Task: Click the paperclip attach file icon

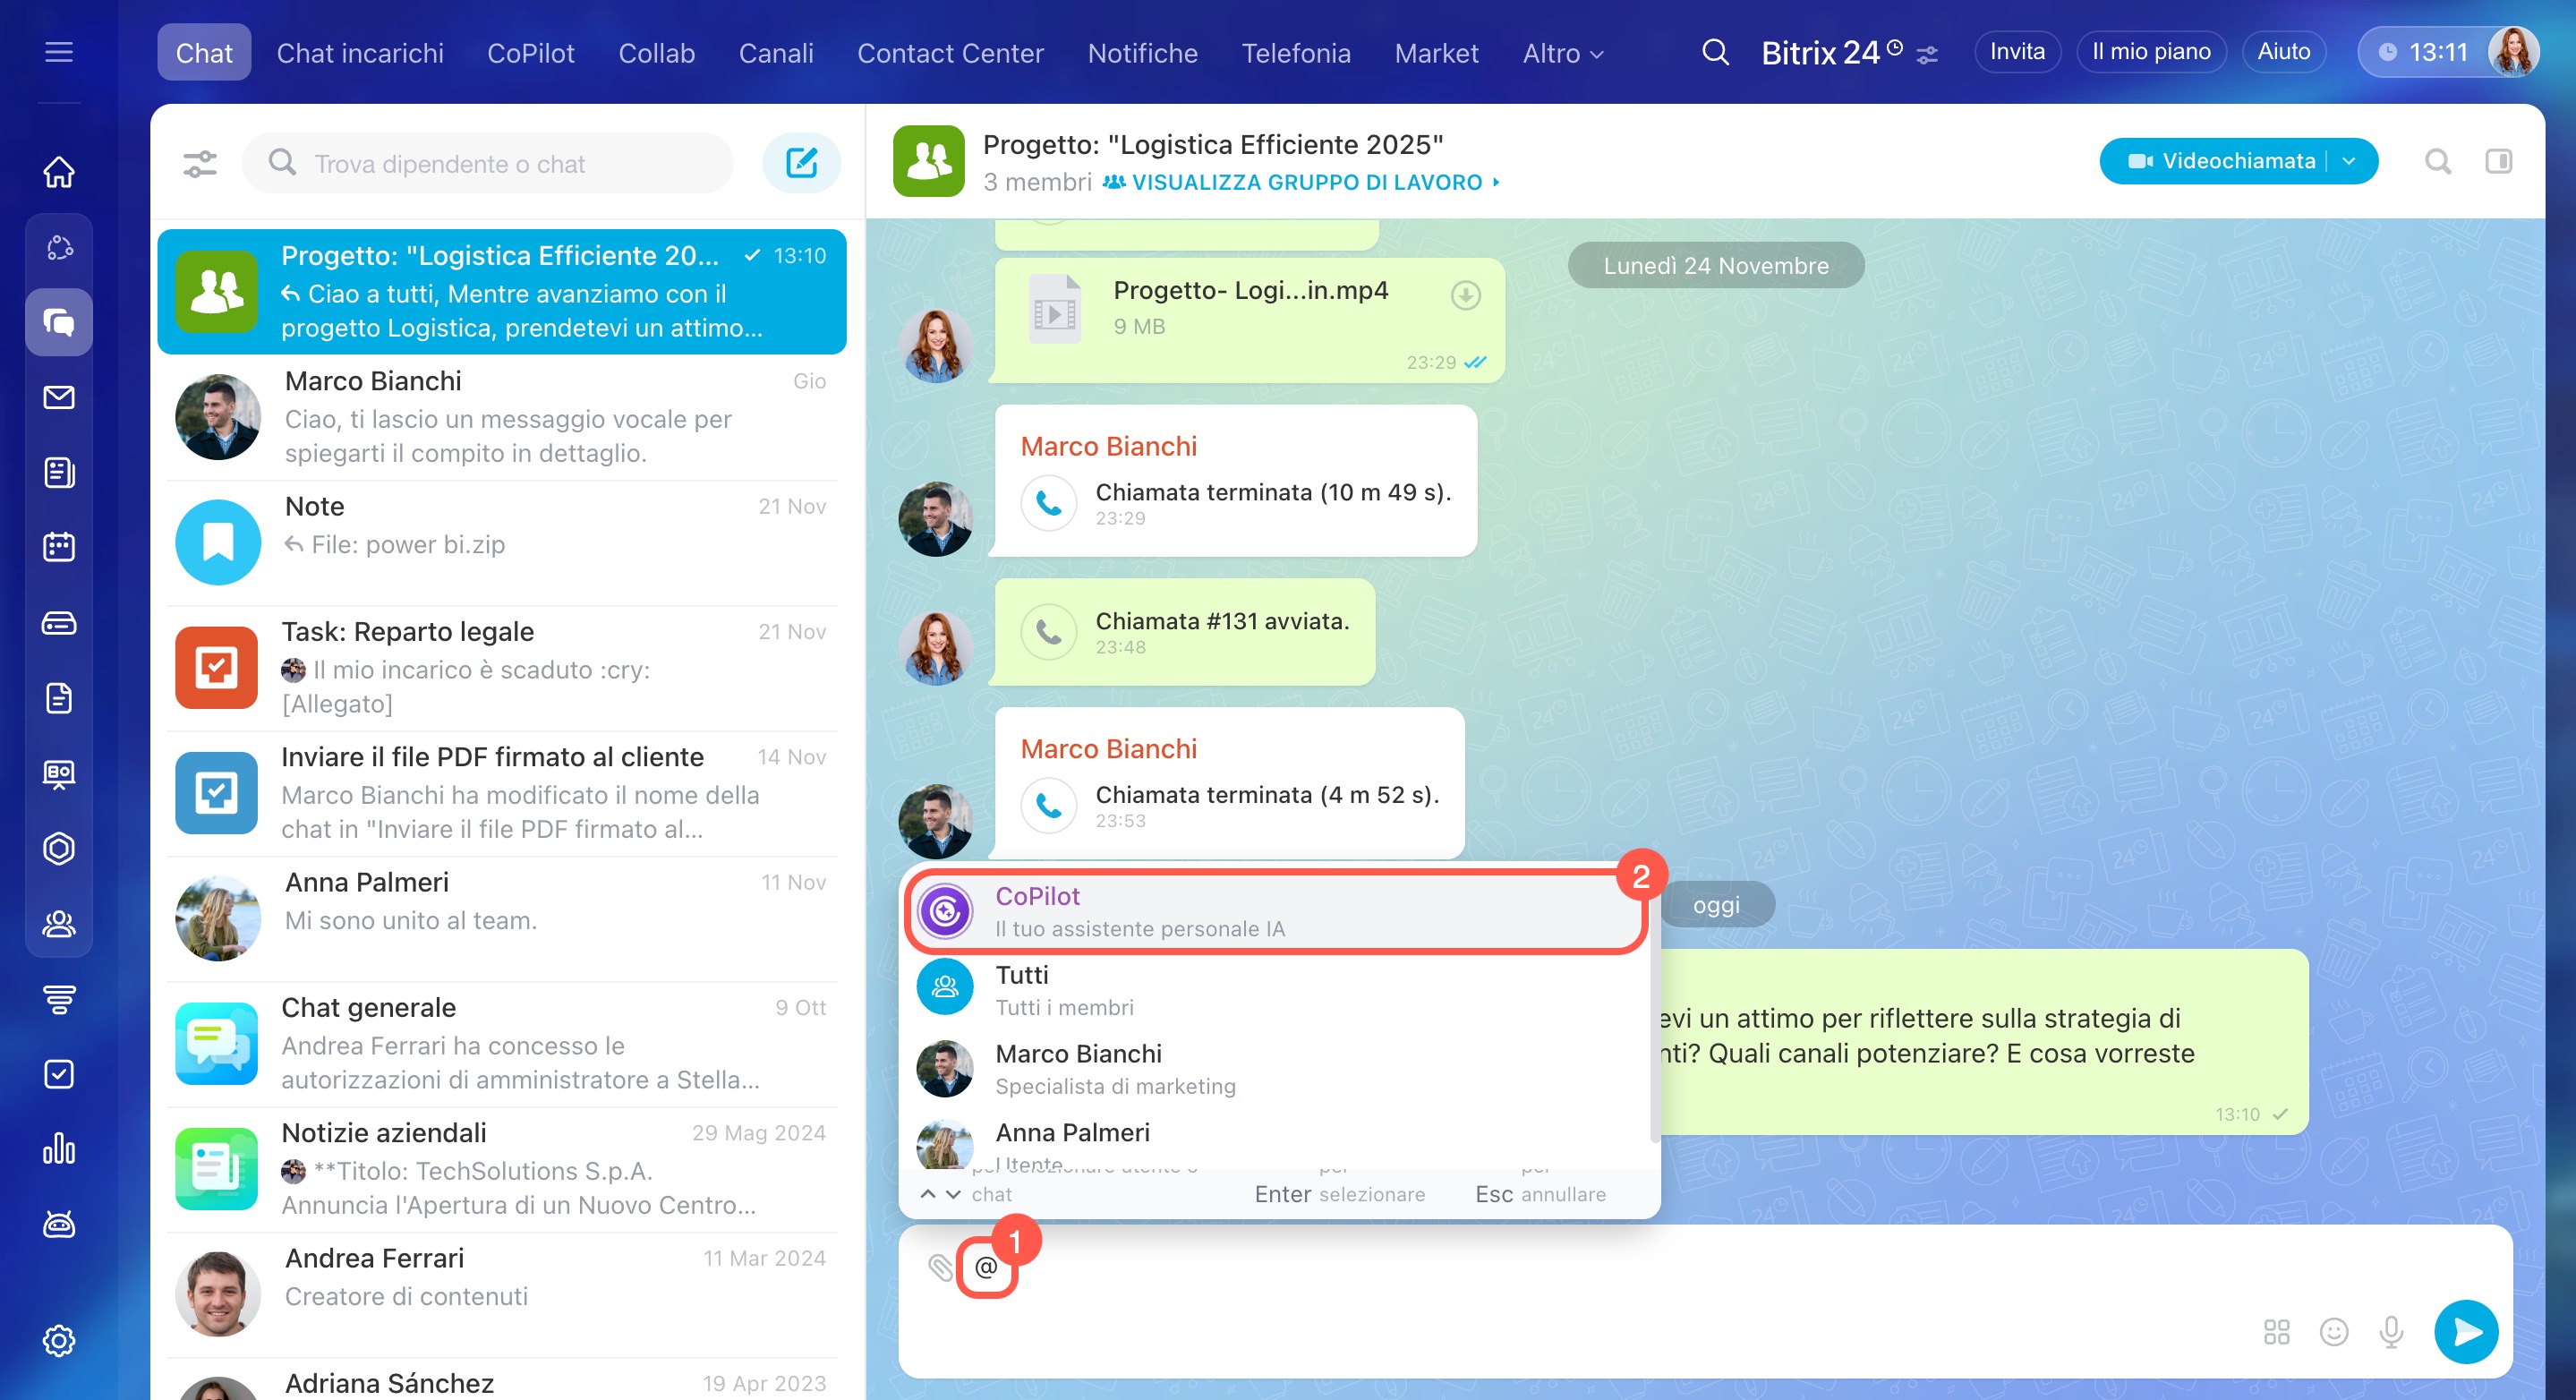Action: click(x=939, y=1267)
